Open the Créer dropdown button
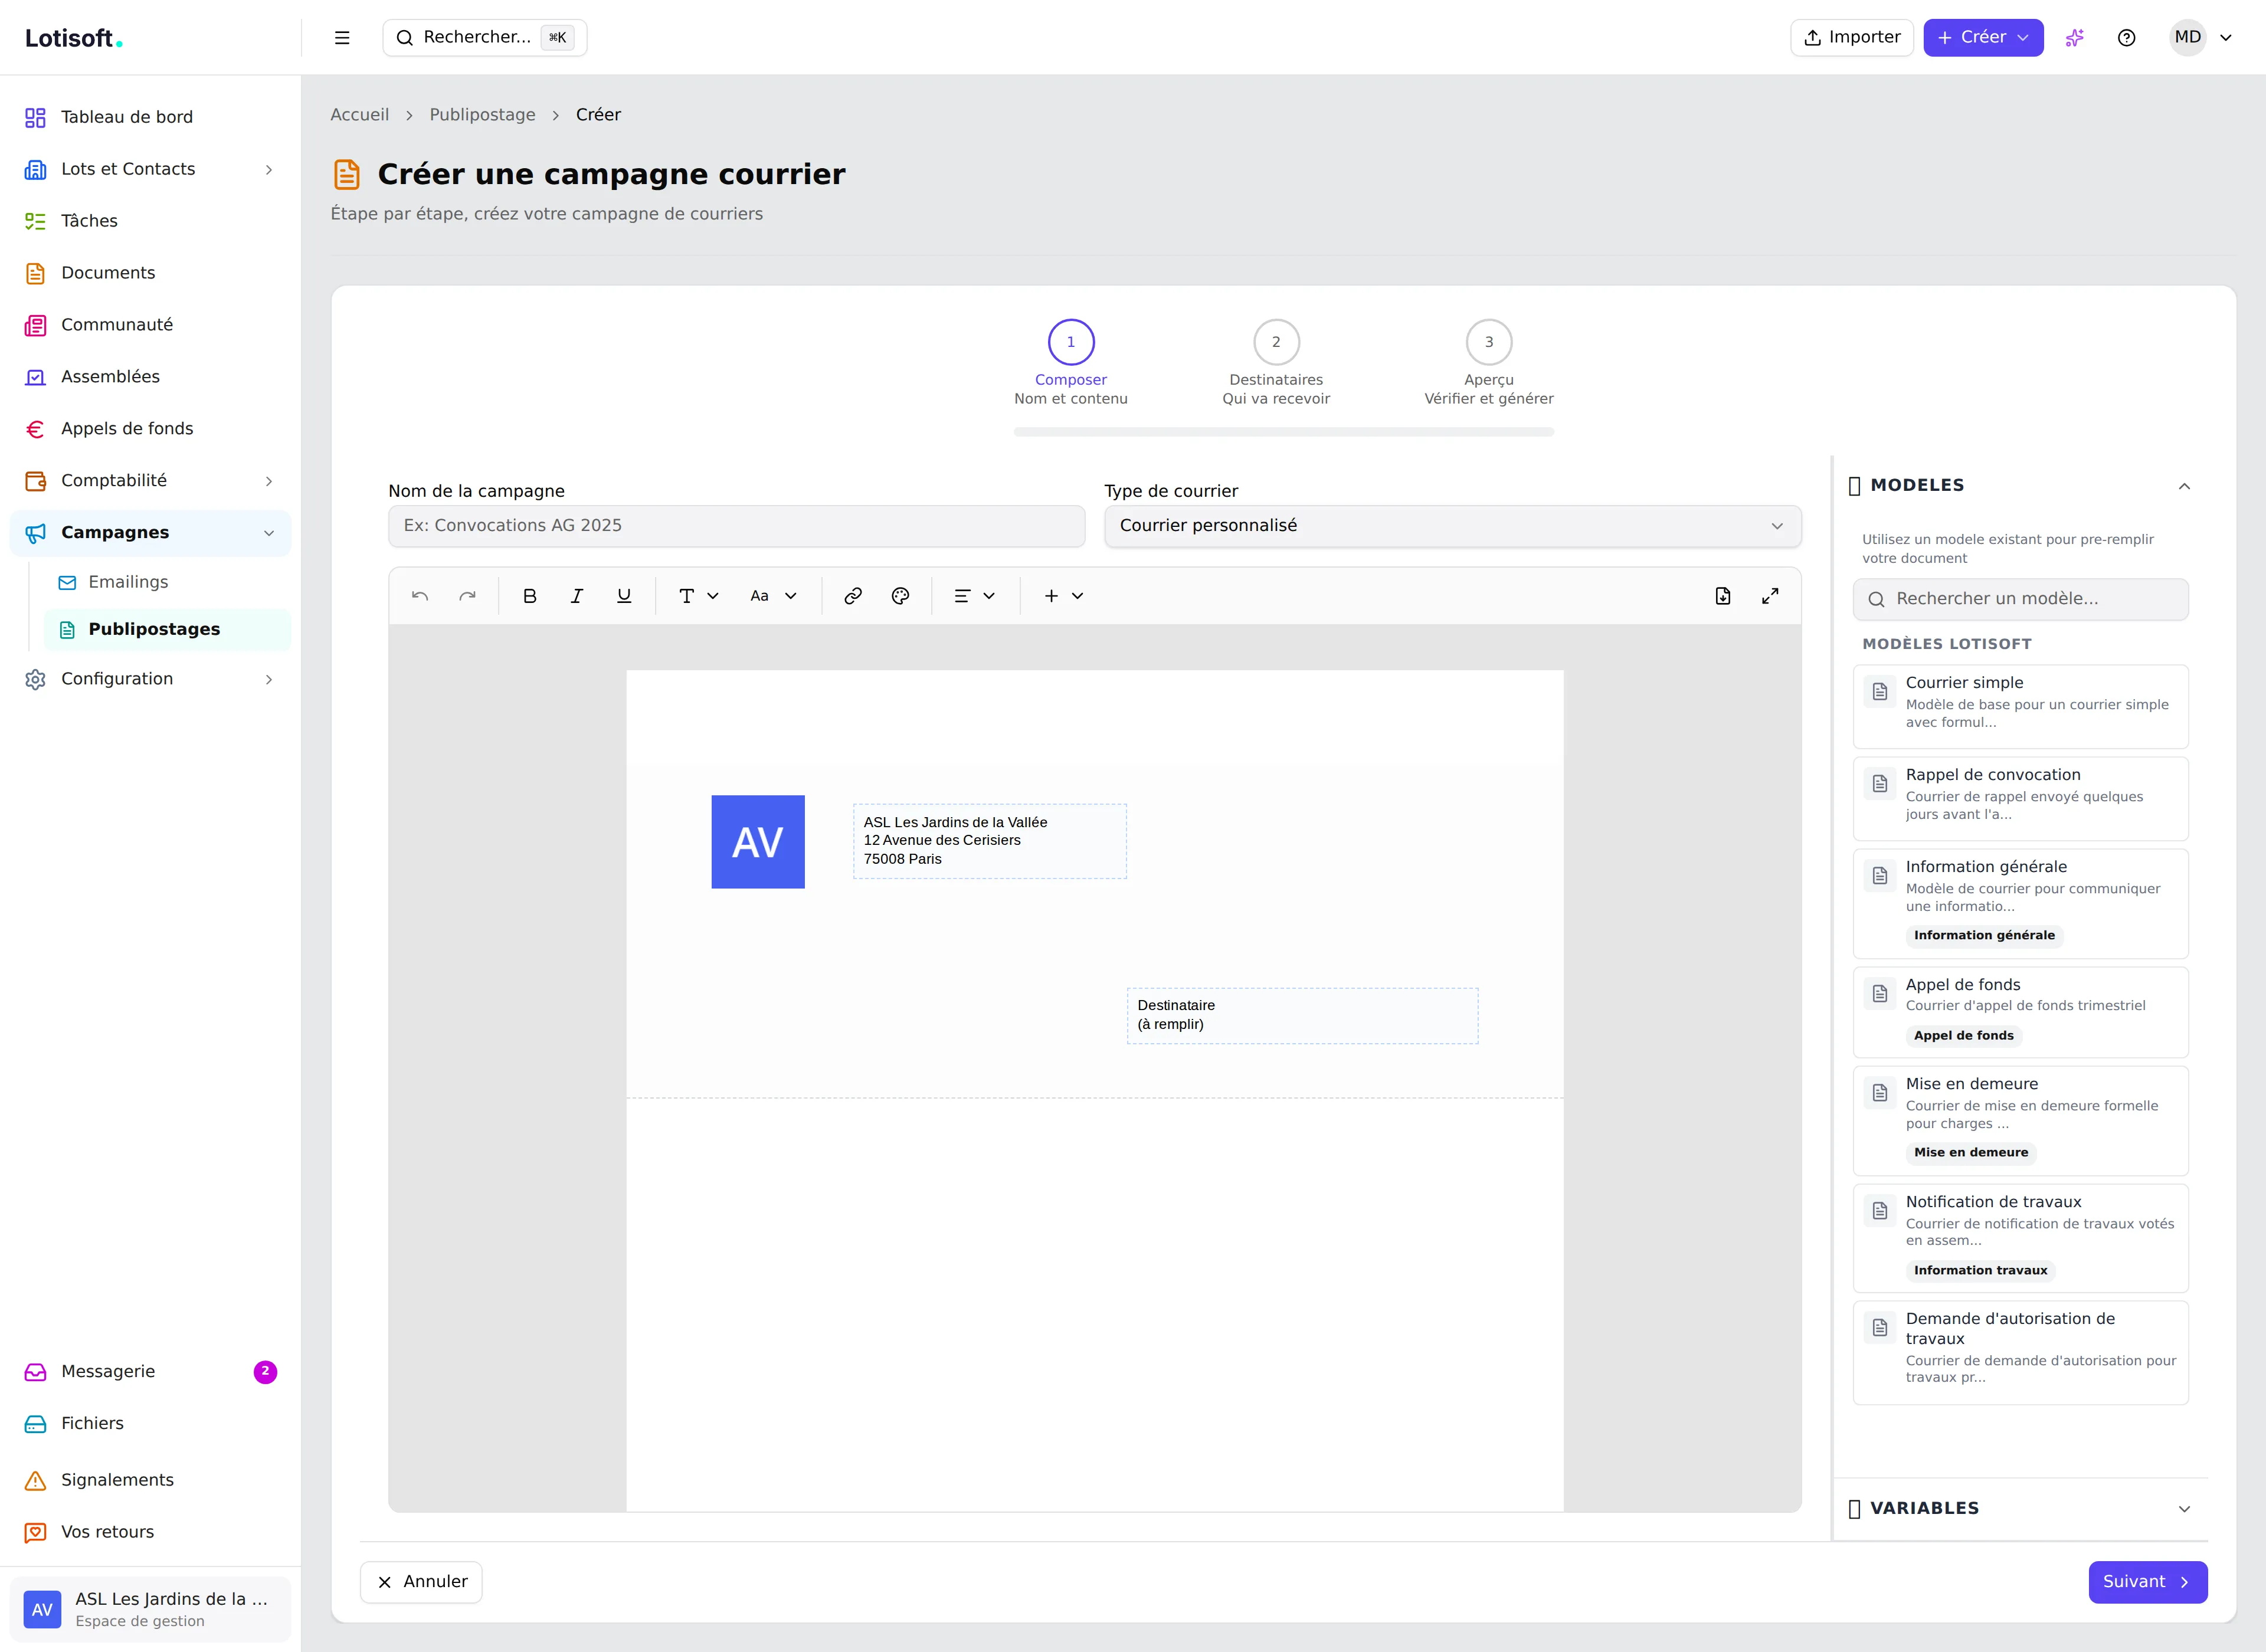The width and height of the screenshot is (2266, 1652). 1983,38
